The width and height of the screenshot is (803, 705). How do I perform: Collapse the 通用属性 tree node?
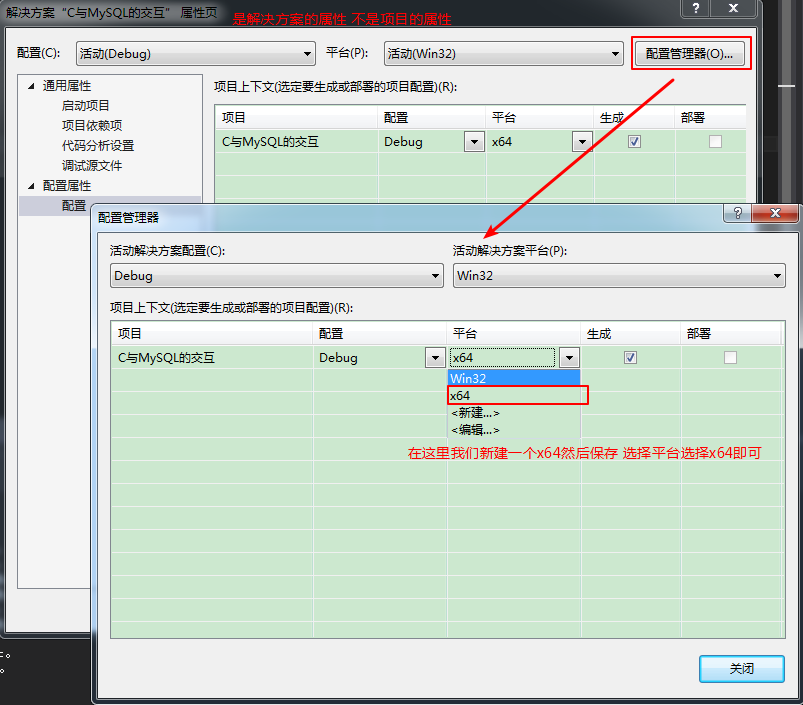(x=30, y=86)
